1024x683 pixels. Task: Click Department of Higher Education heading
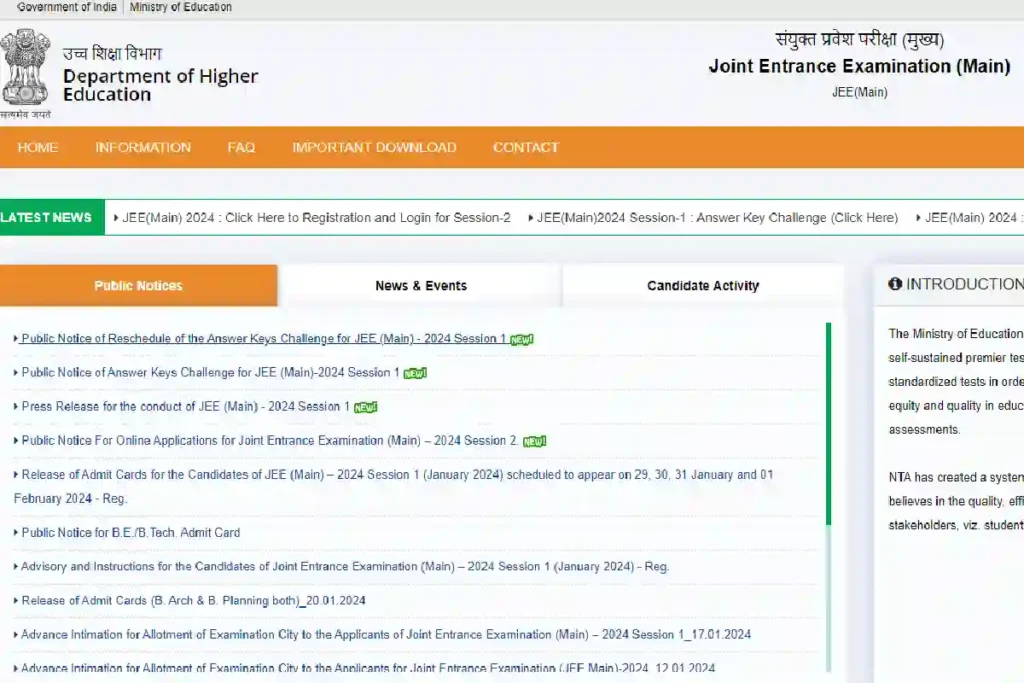pyautogui.click(x=161, y=85)
